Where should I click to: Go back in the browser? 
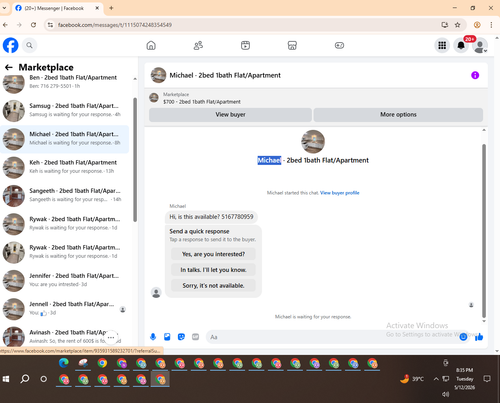(x=5, y=25)
